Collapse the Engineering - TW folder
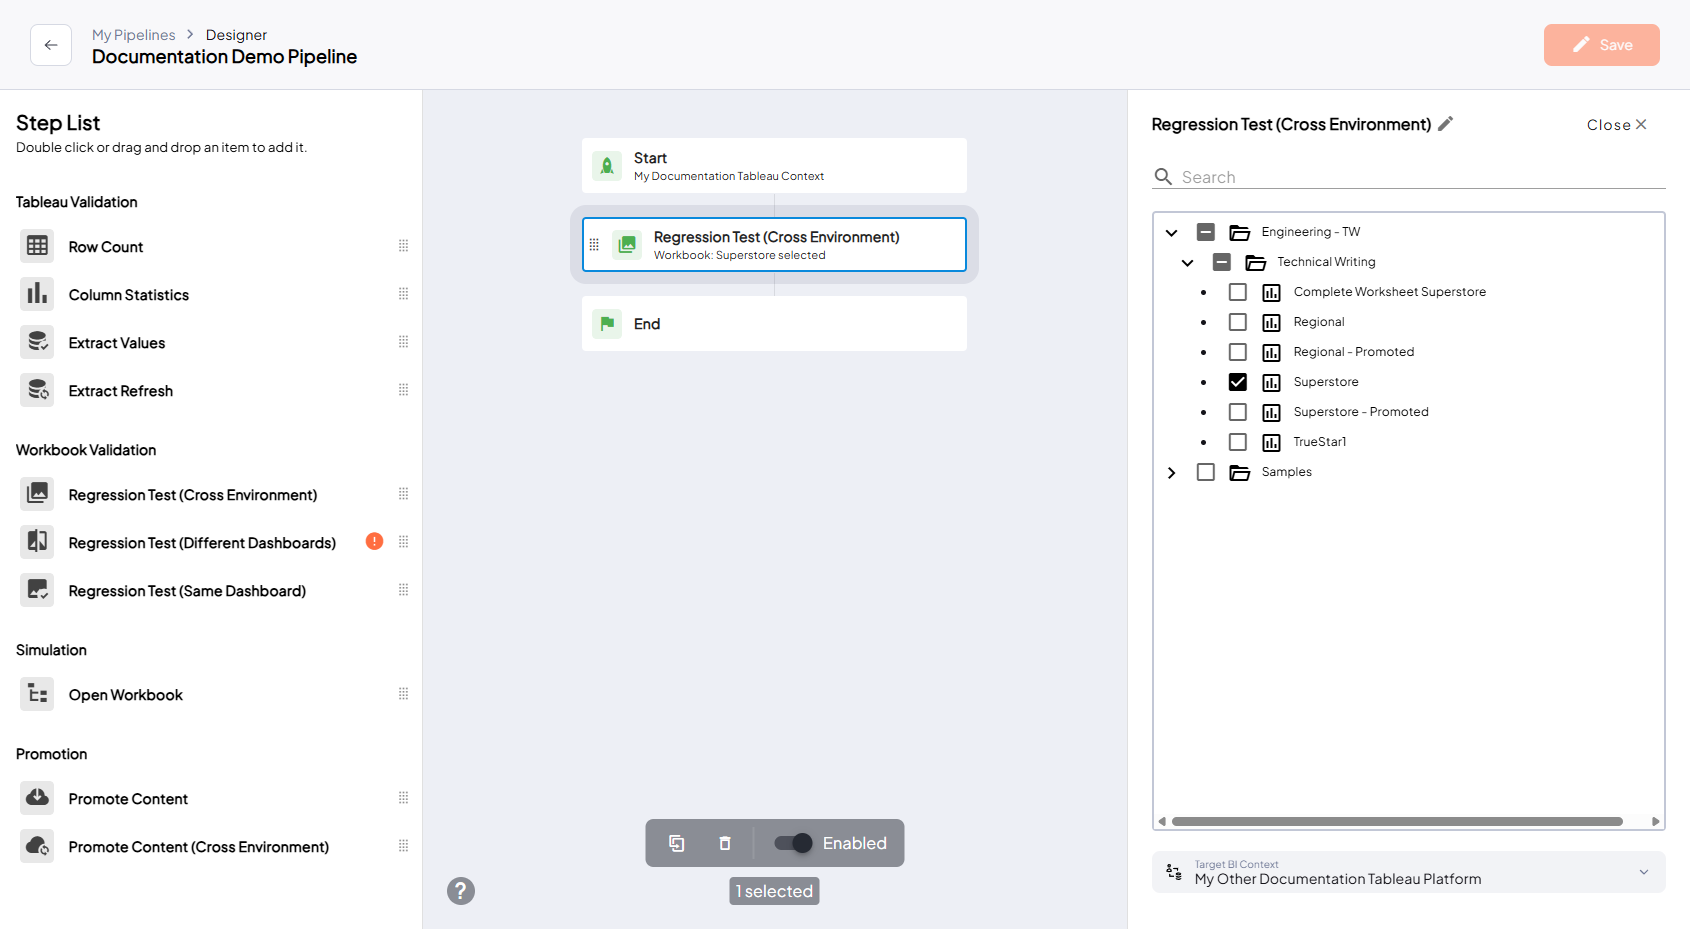Viewport: 1690px width, 929px height. (1172, 232)
